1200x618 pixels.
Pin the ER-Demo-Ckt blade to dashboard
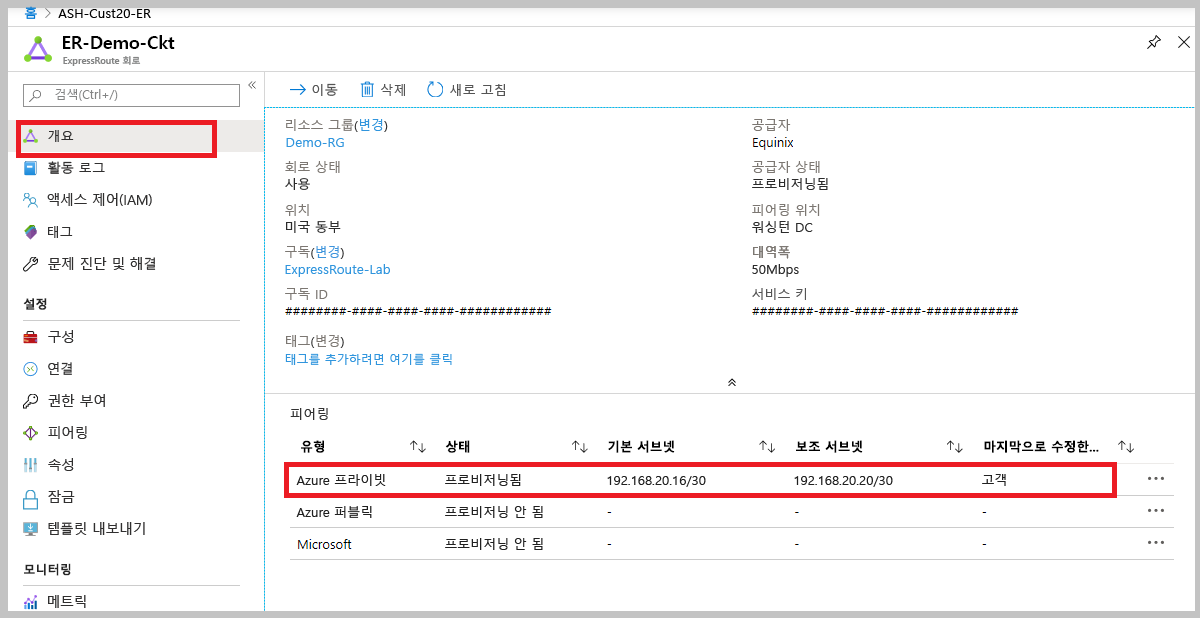tap(1154, 42)
